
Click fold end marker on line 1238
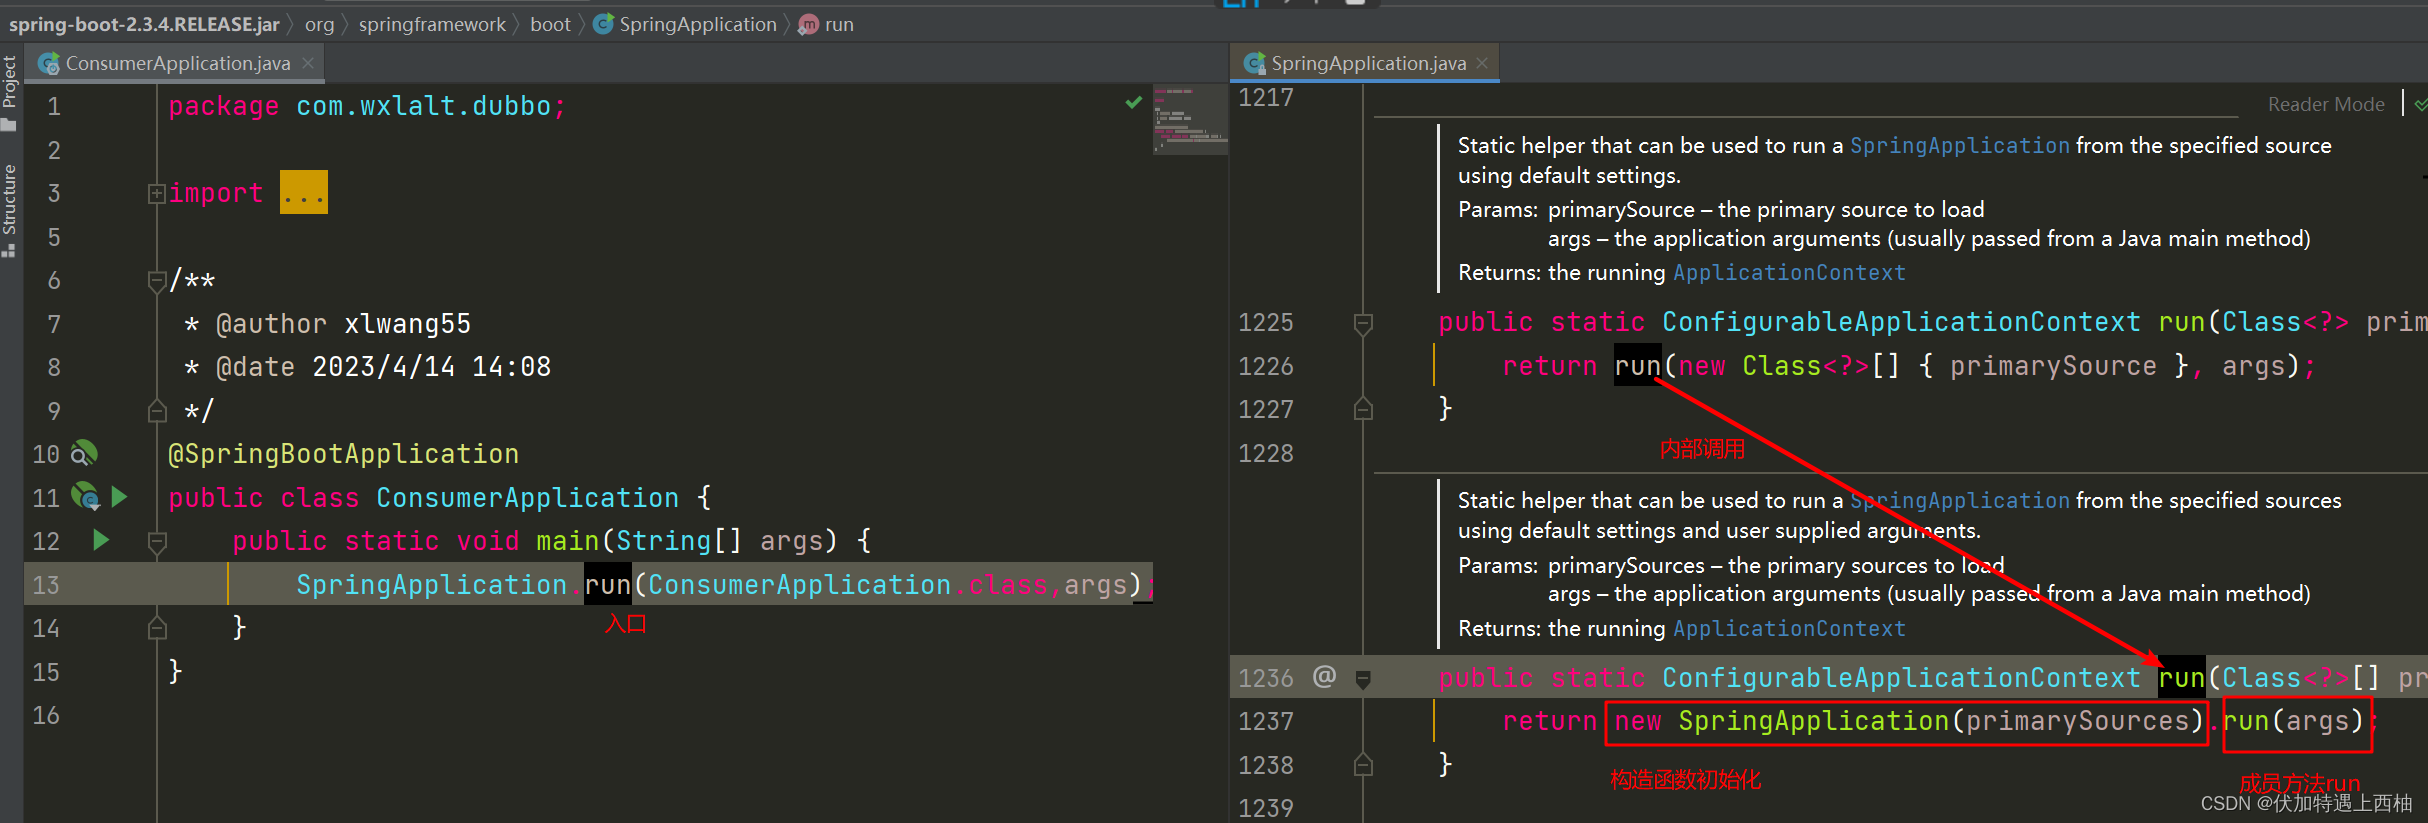coord(1362,765)
